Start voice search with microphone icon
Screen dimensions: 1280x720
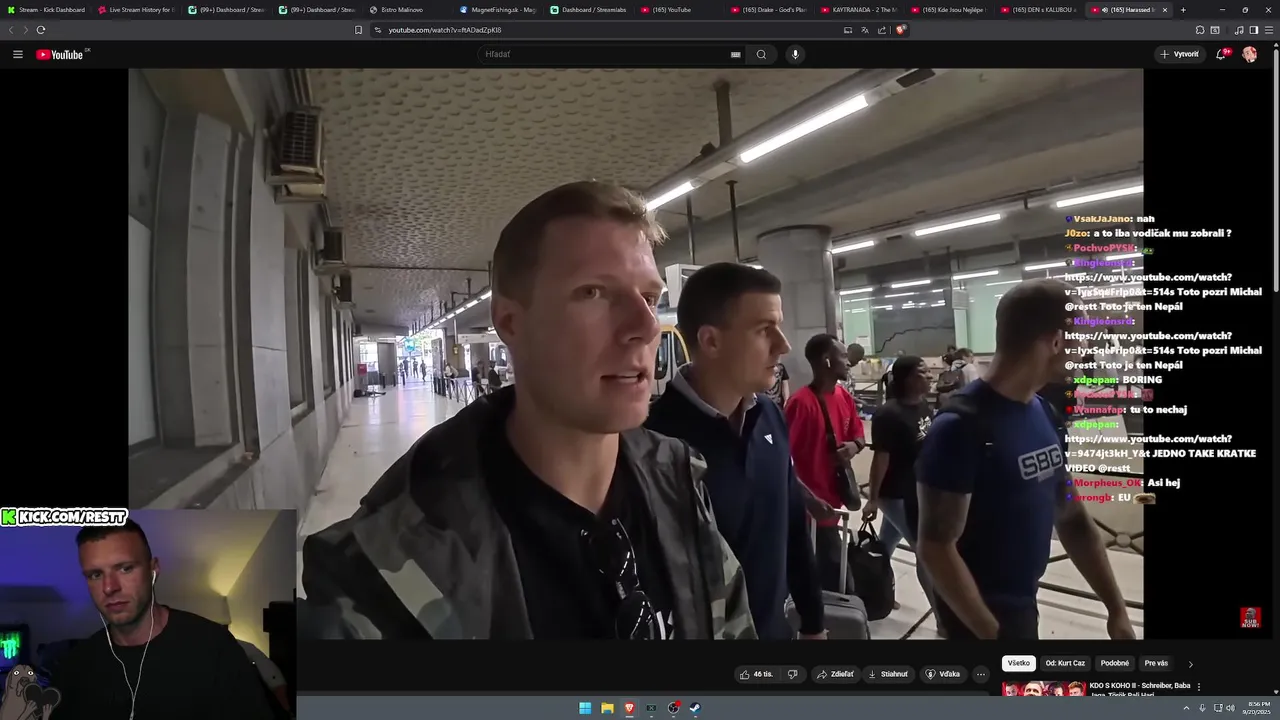pos(795,54)
